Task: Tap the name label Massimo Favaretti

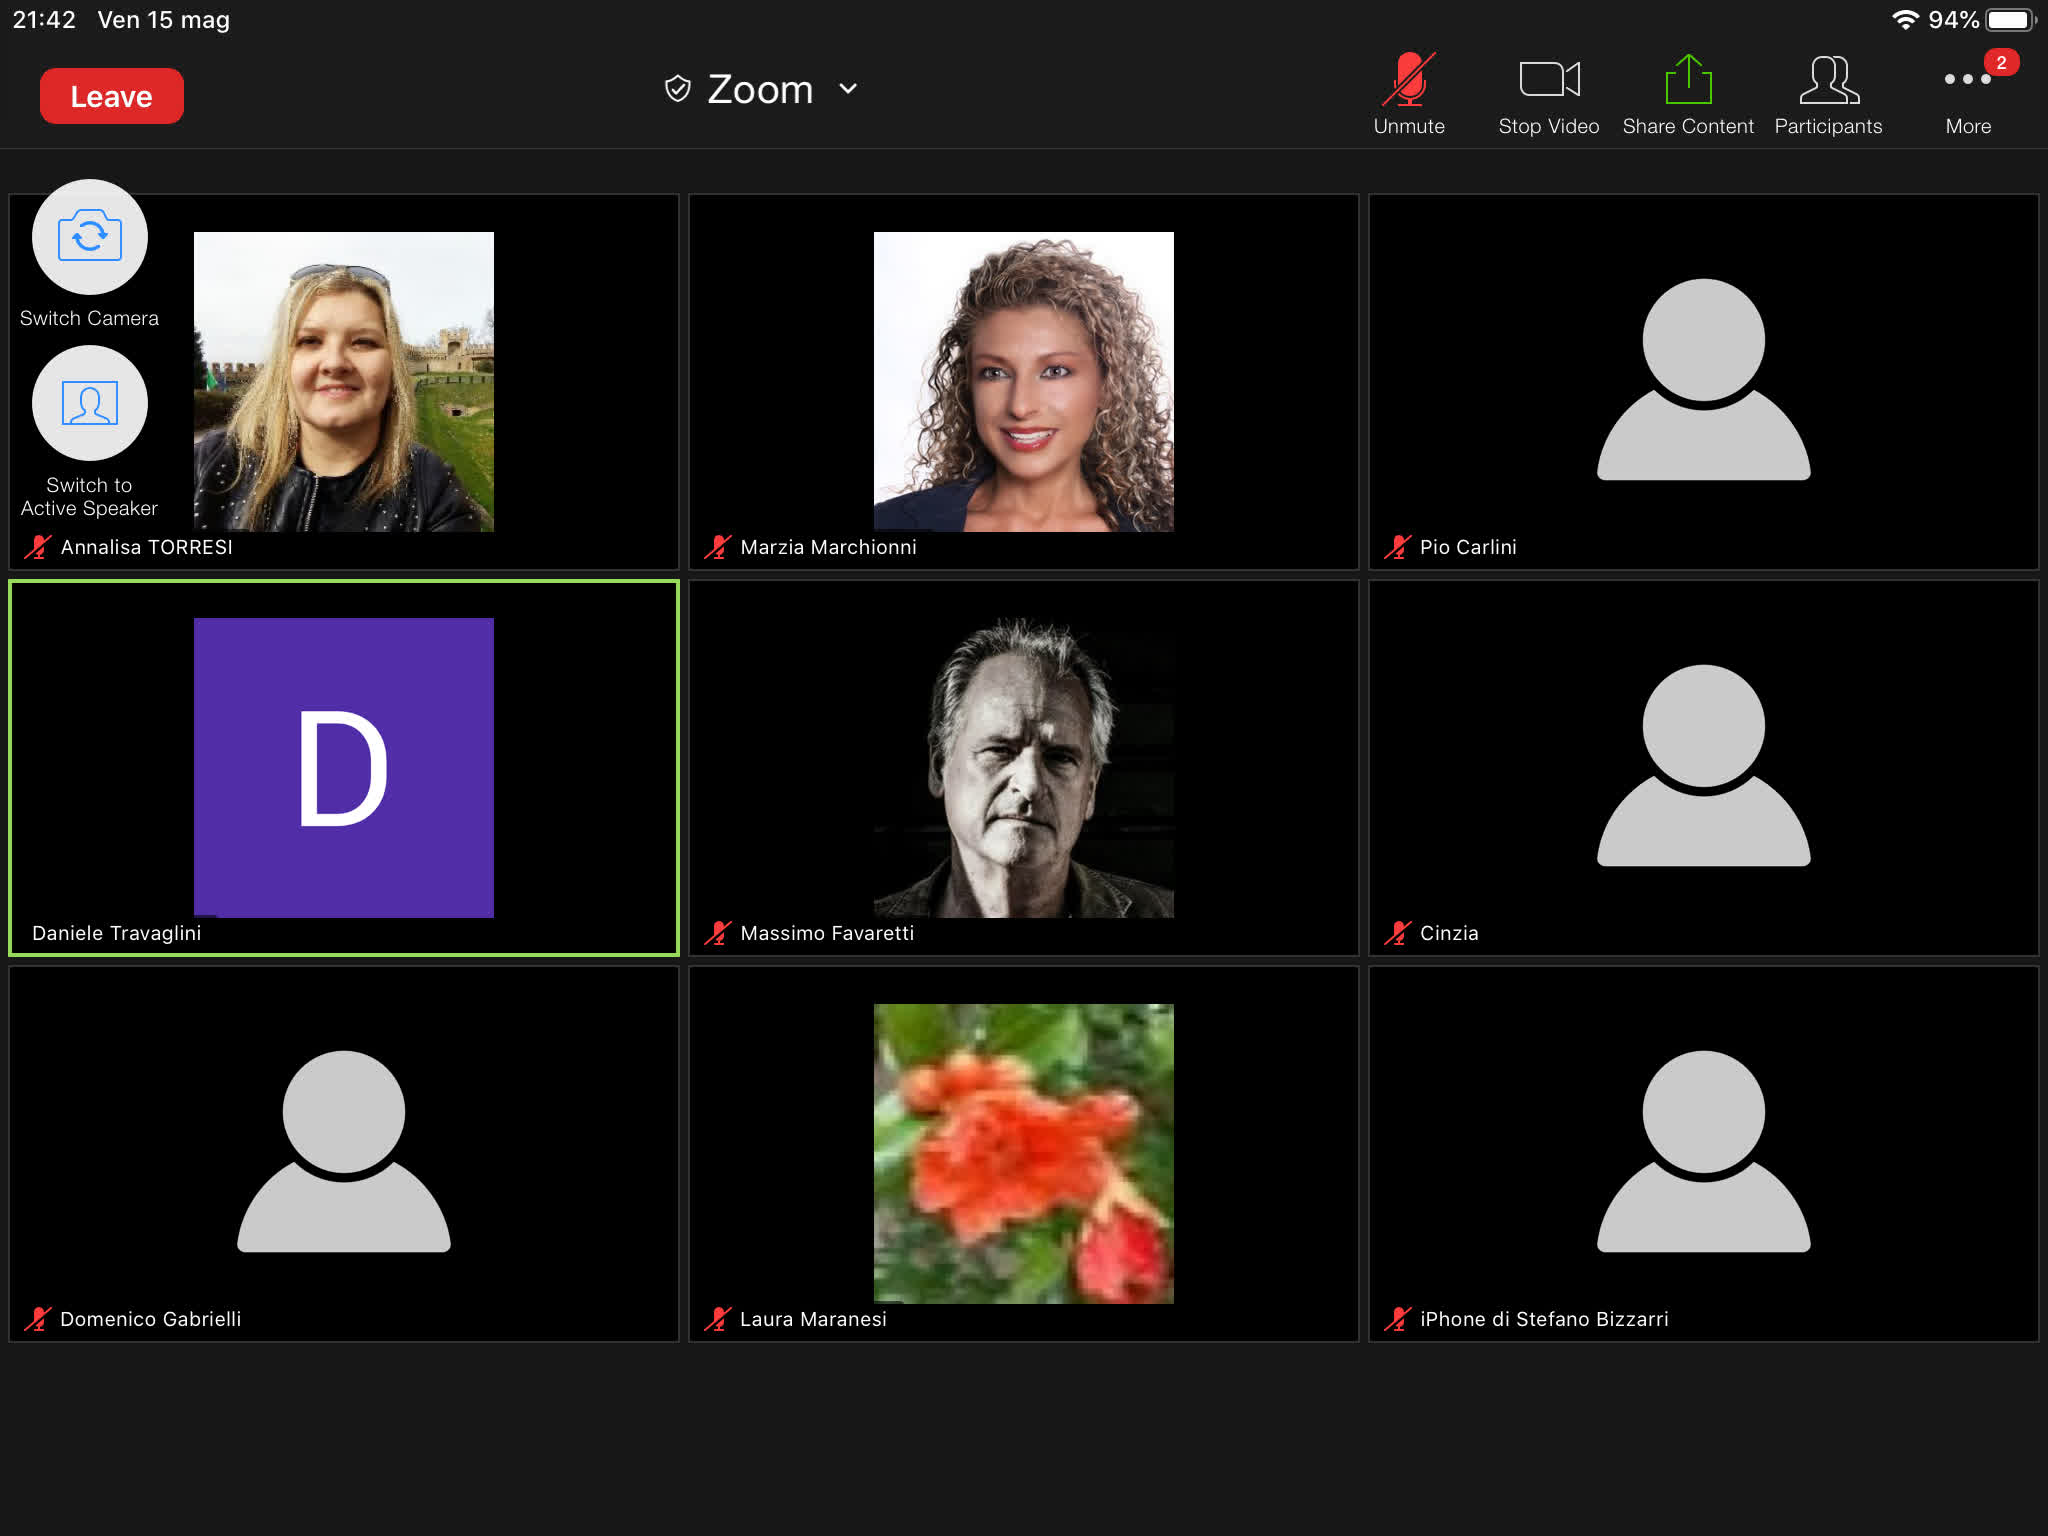Action: pos(827,933)
